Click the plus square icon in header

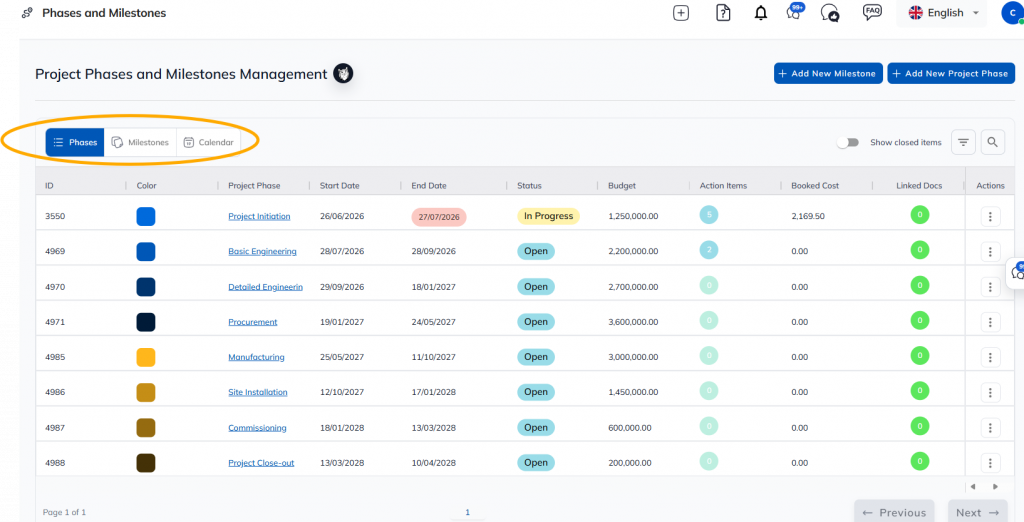(681, 13)
